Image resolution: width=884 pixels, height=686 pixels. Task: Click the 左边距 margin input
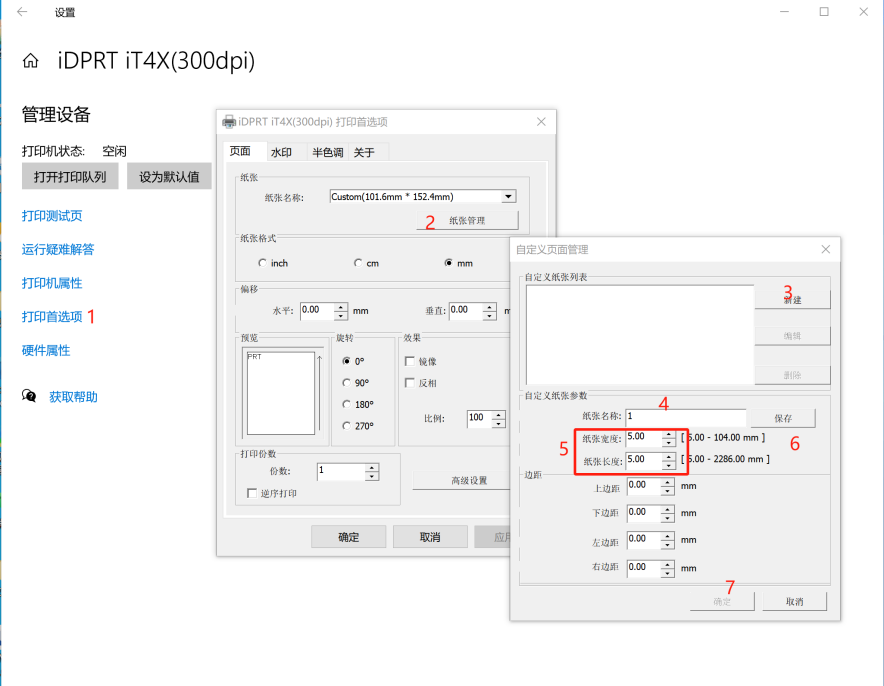click(x=643, y=540)
